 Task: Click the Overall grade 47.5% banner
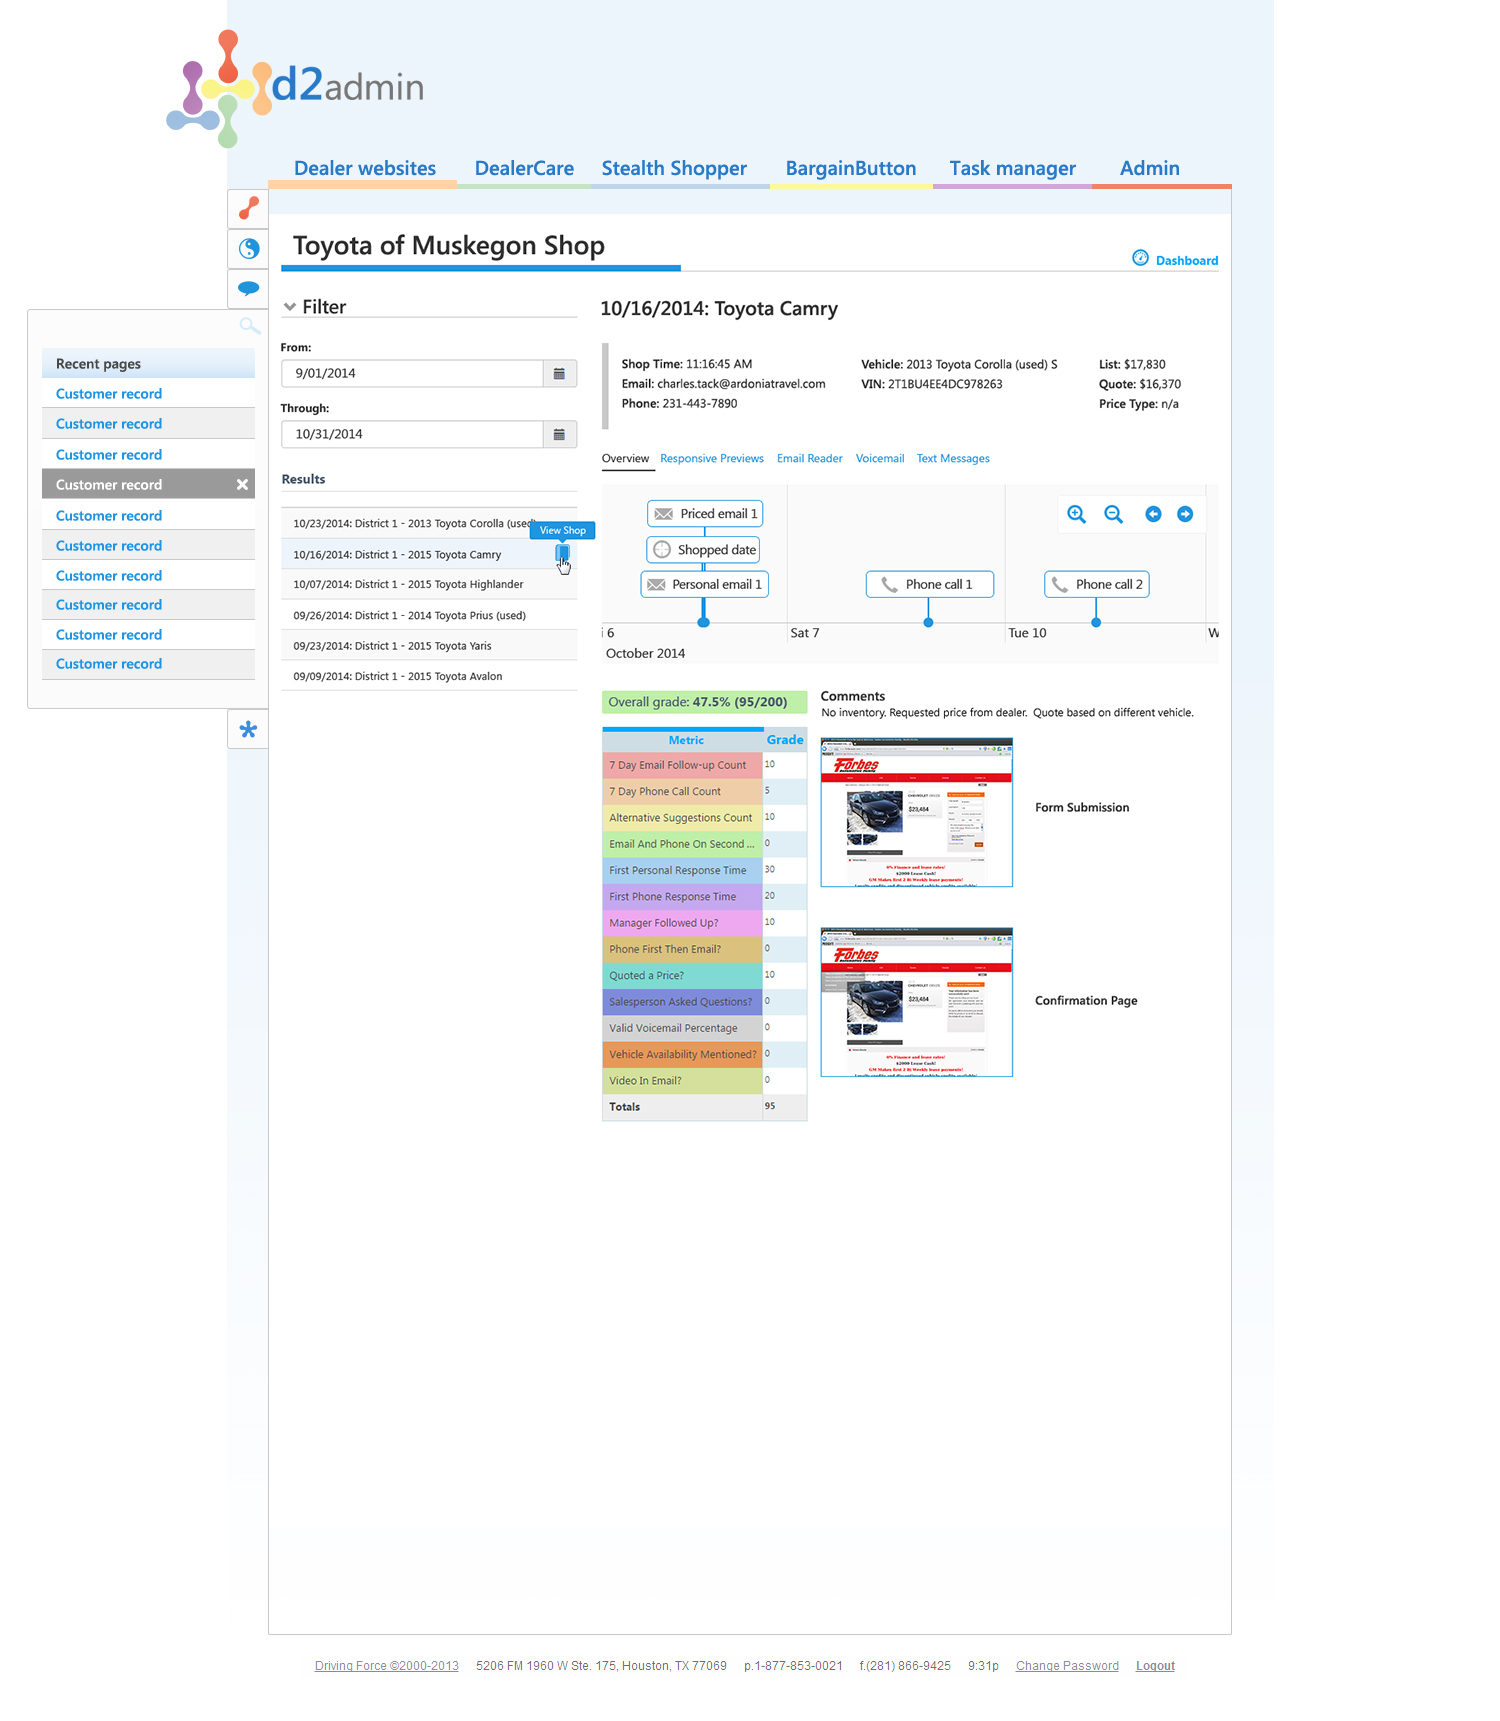704,702
